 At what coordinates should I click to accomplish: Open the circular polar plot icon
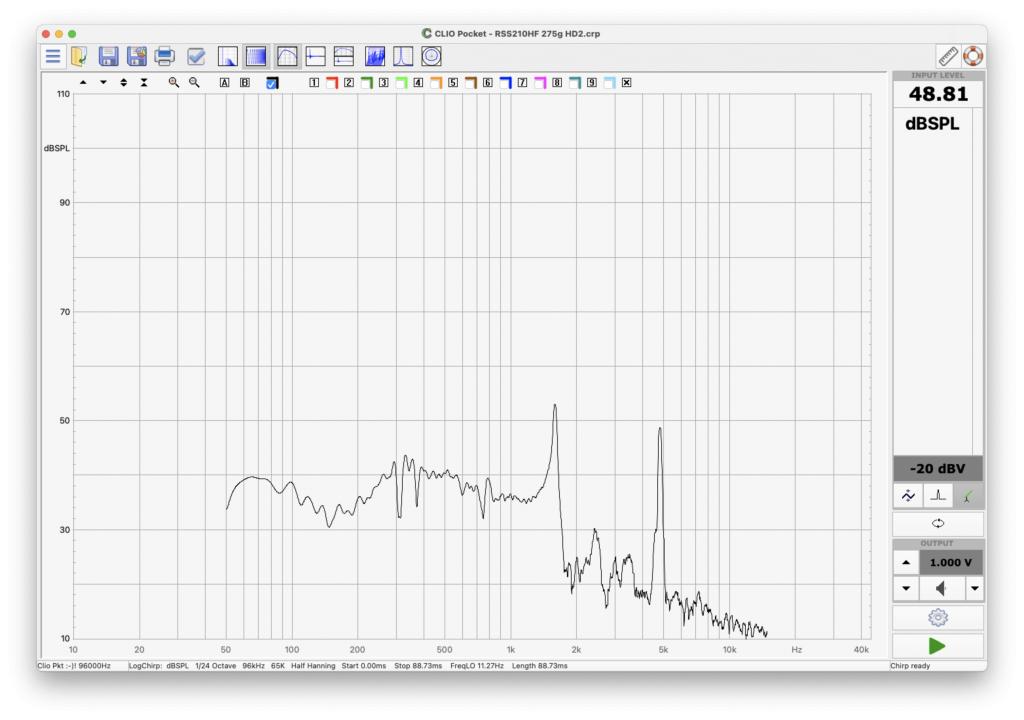point(431,57)
